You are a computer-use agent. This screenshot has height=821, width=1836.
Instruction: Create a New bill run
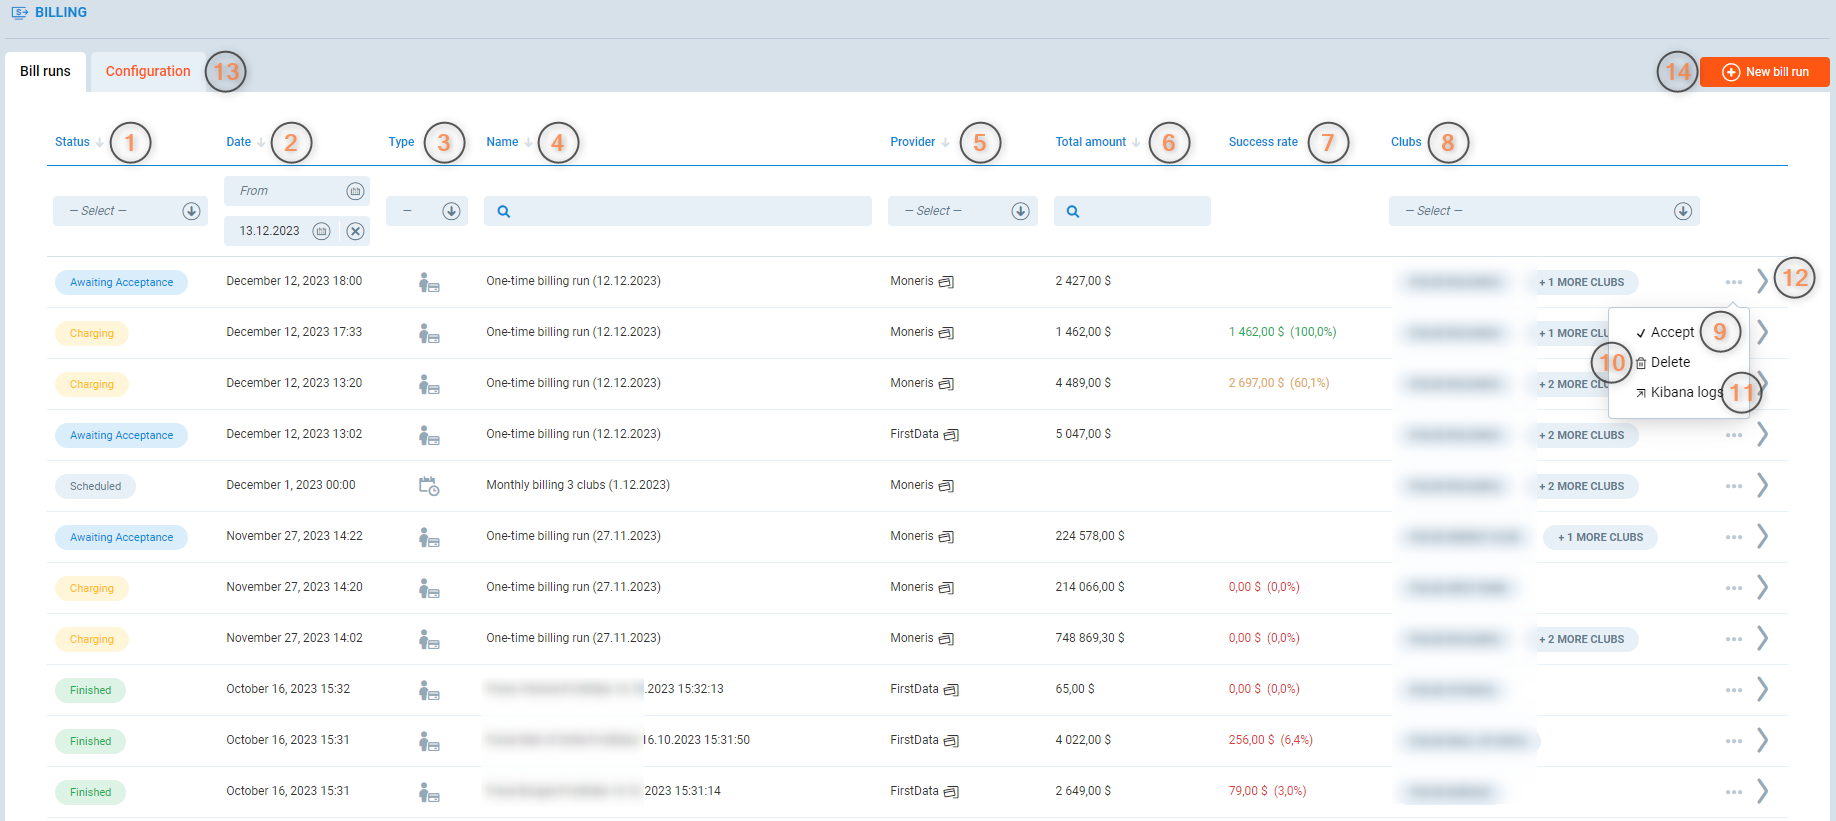tap(1765, 72)
